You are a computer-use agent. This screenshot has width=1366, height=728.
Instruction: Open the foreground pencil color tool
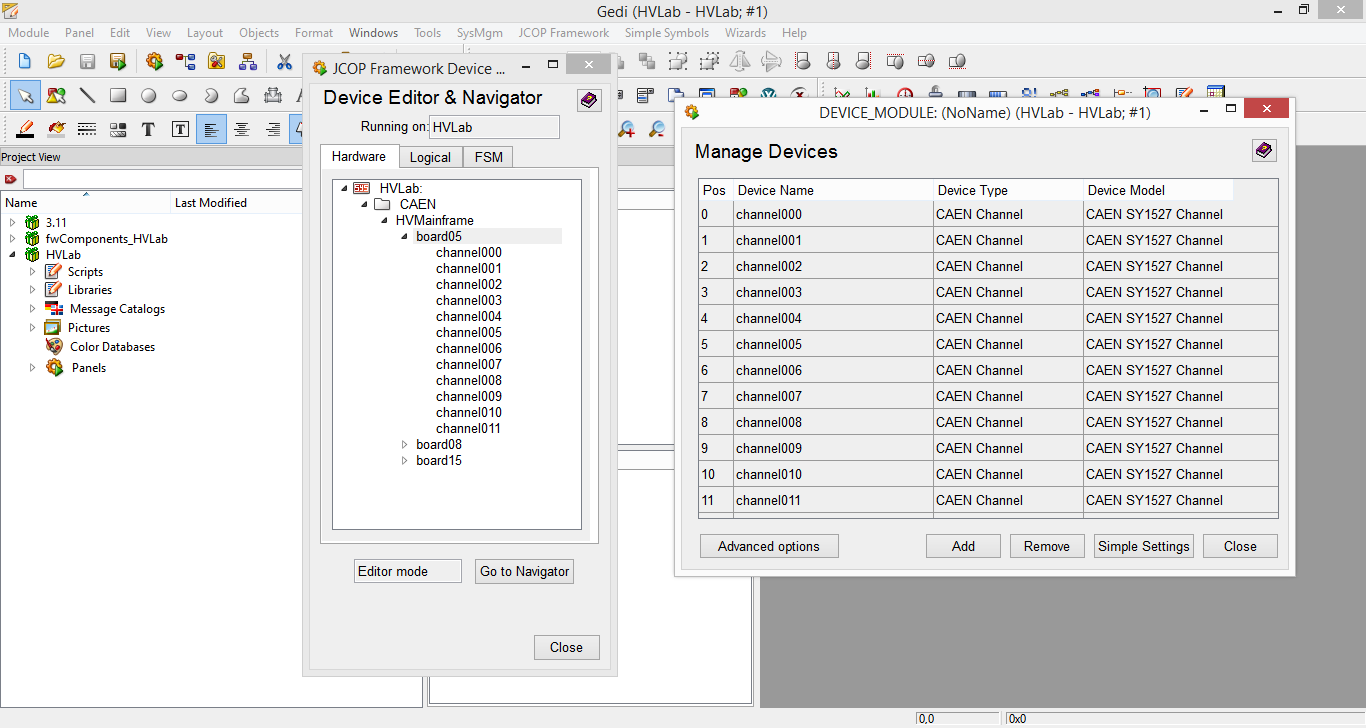pos(25,129)
